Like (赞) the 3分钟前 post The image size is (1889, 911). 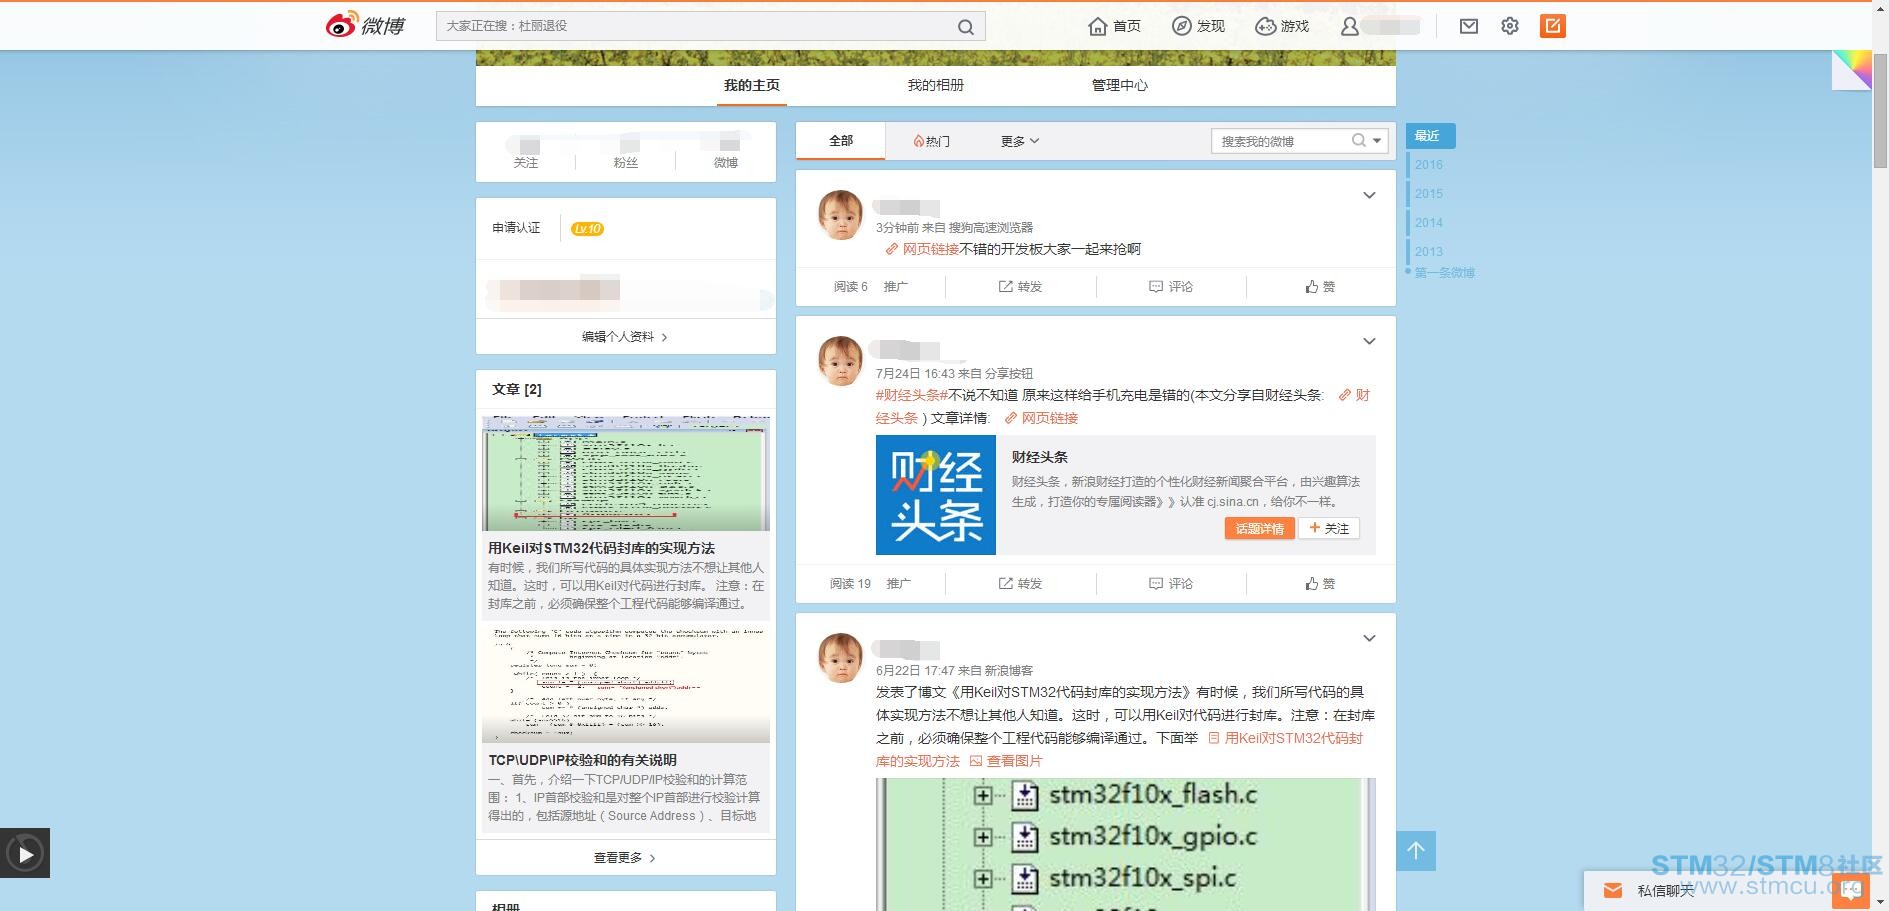(x=1320, y=287)
